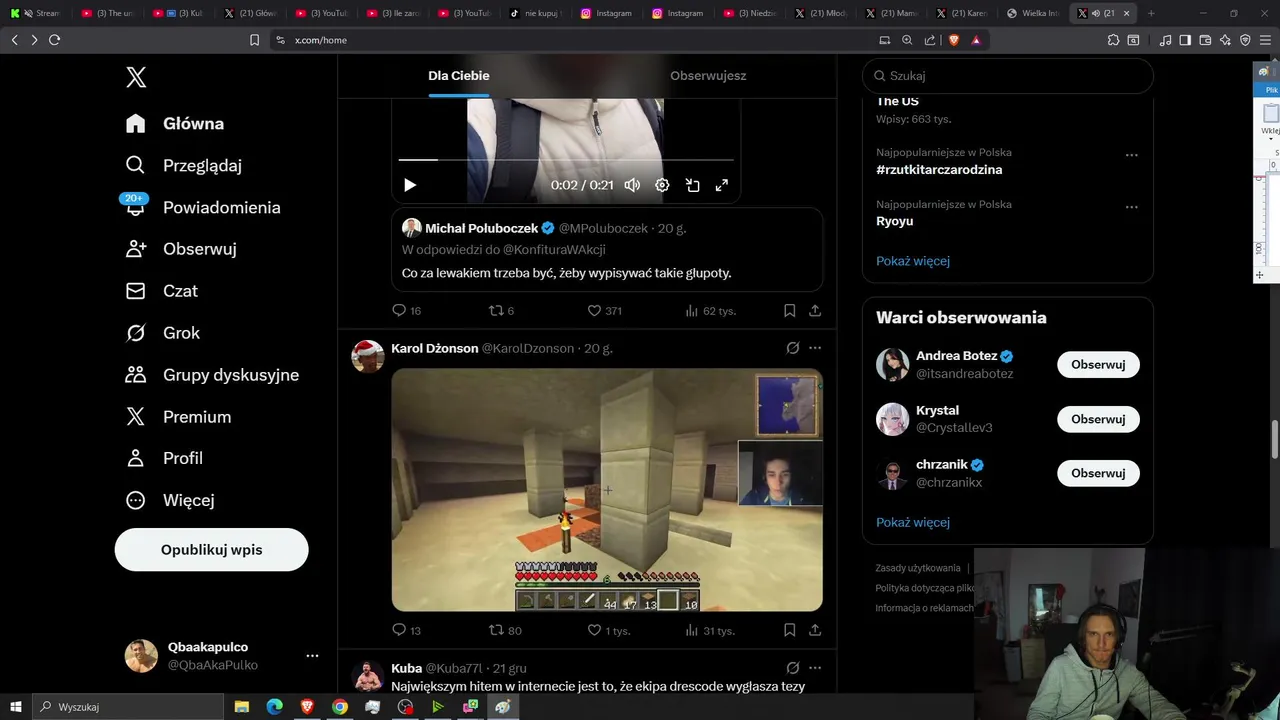Screen dimensions: 1280x720
Task: Open Powiadomienia notifications
Action: coord(203,207)
